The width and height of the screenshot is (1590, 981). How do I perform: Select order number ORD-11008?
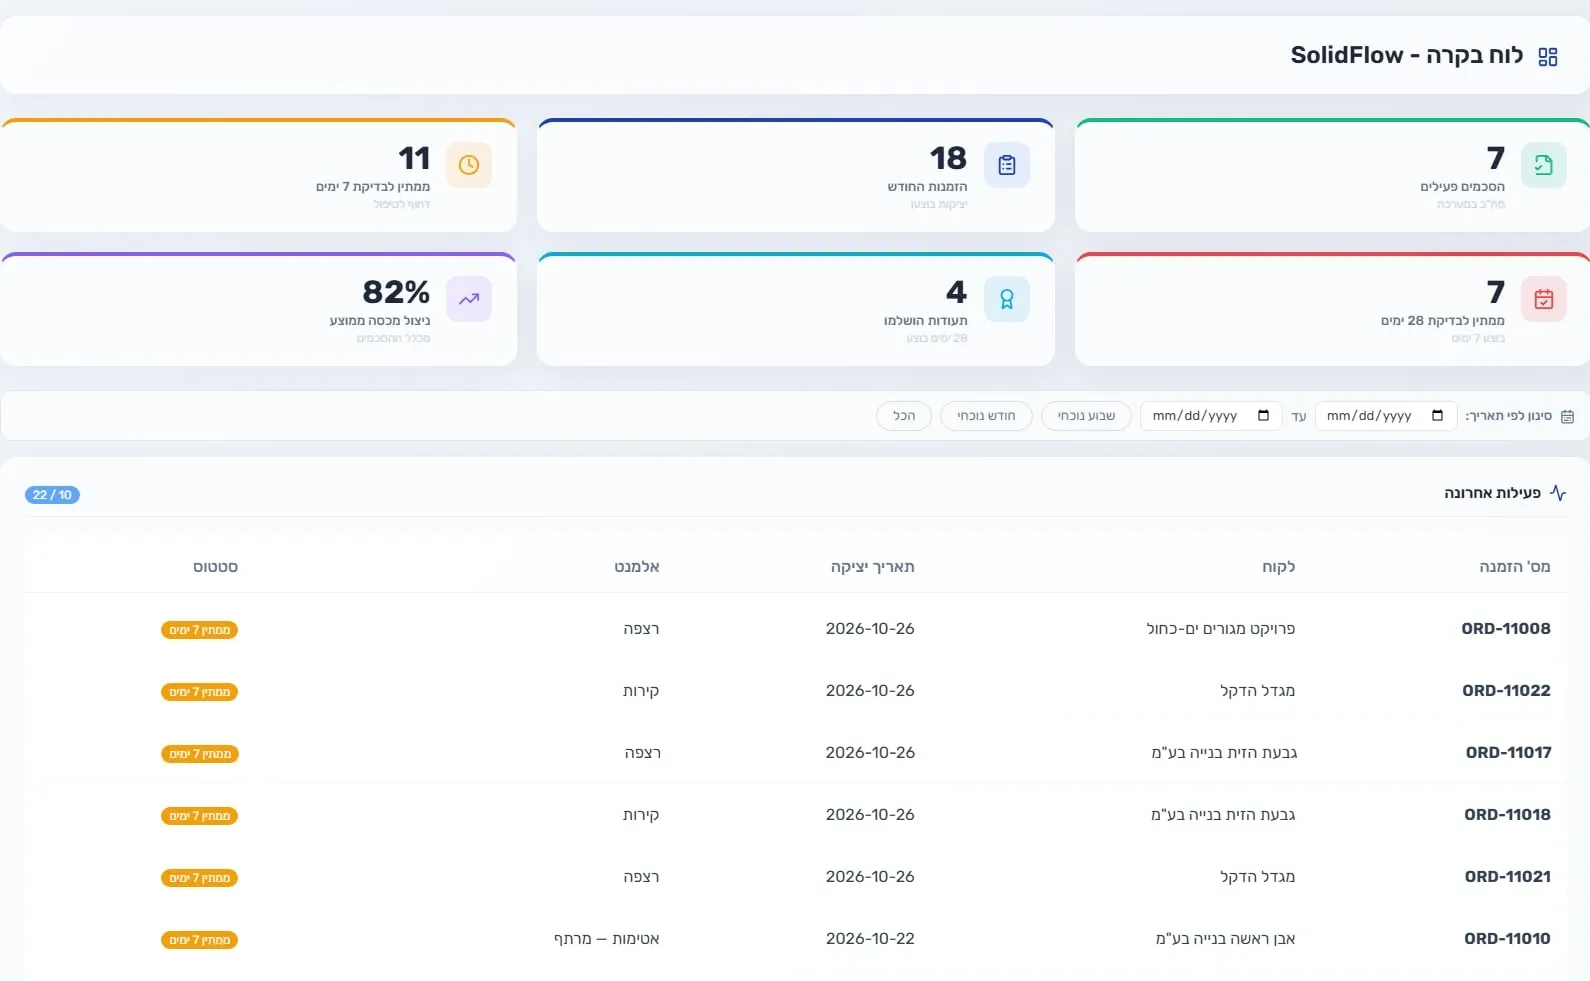point(1506,629)
